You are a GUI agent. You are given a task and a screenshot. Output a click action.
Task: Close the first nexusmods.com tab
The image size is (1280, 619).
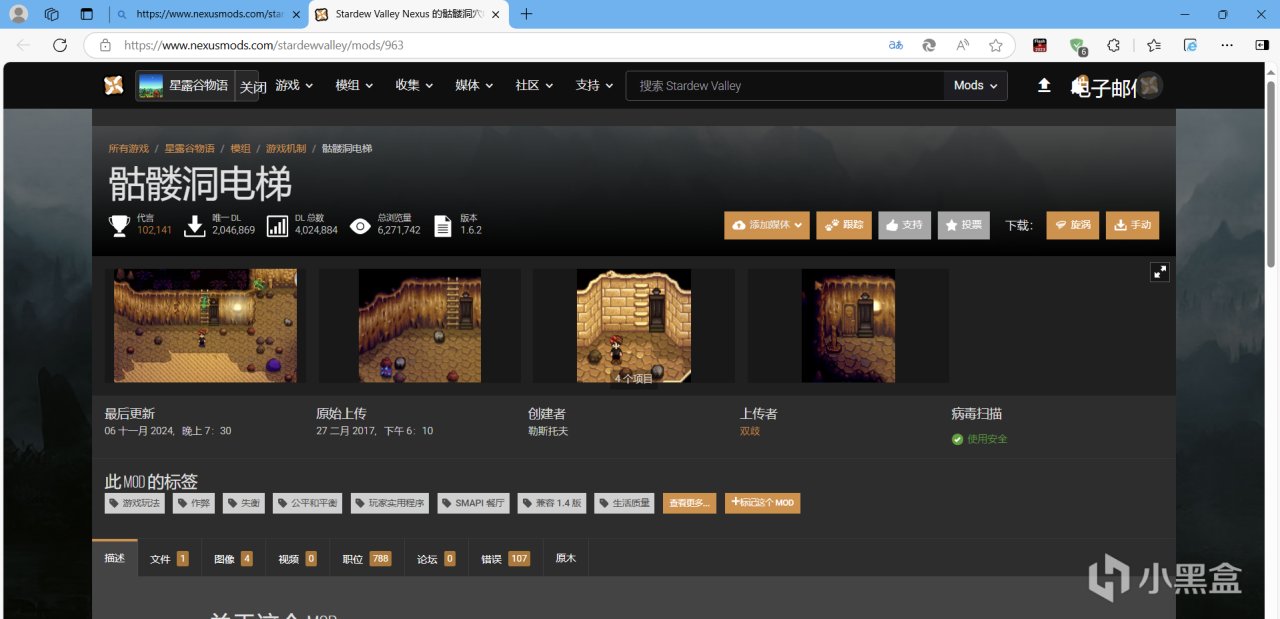point(295,14)
